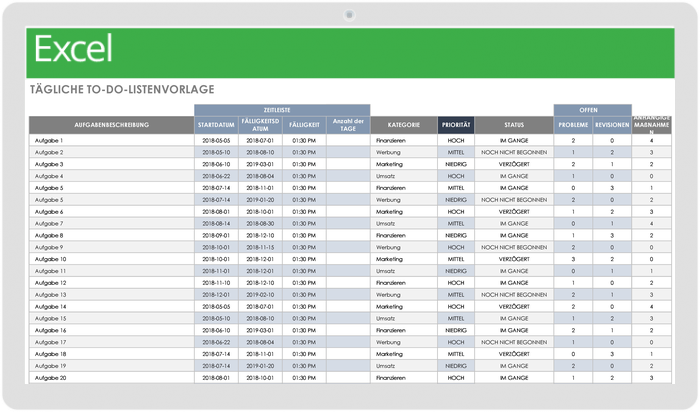This screenshot has width=700, height=412.
Task: Click category Umsatz in Aufgabe 11 row
Action: (x=404, y=271)
